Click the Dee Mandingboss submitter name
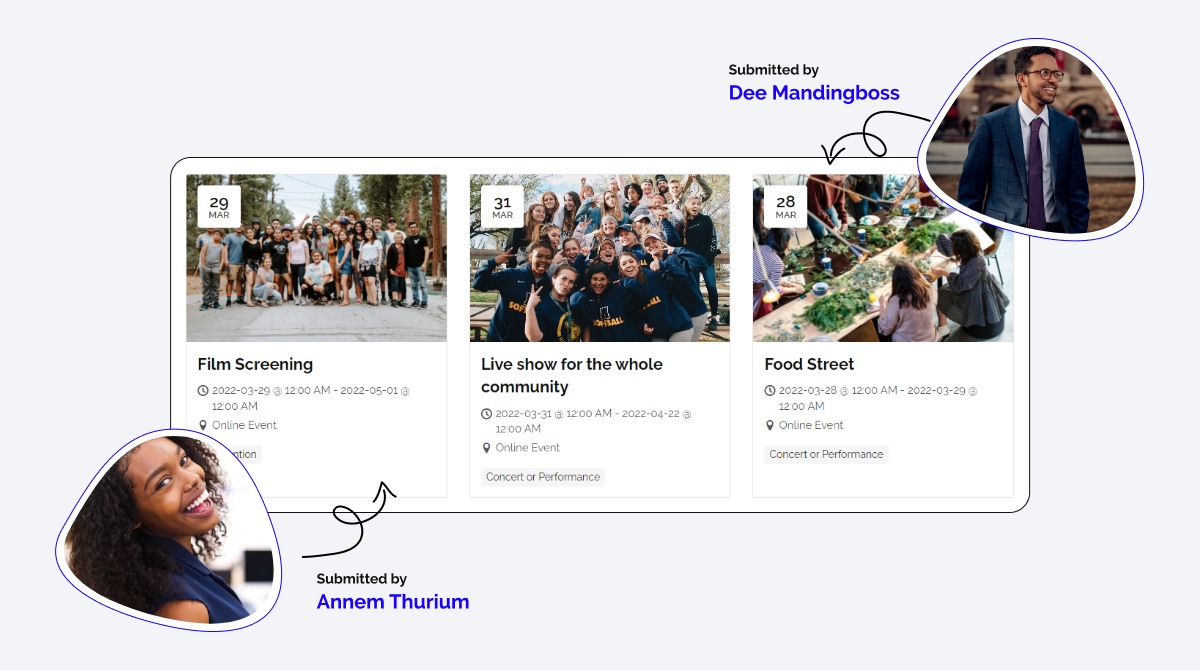 pos(814,93)
